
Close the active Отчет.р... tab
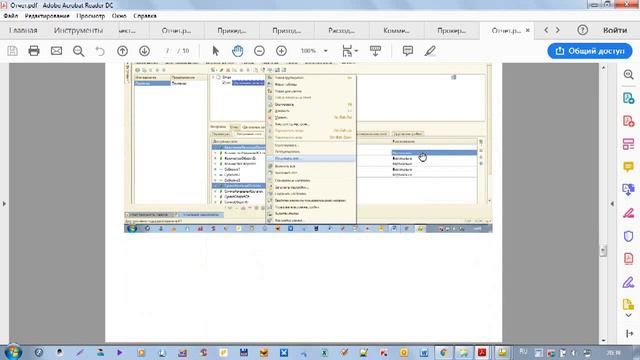[x=527, y=30]
